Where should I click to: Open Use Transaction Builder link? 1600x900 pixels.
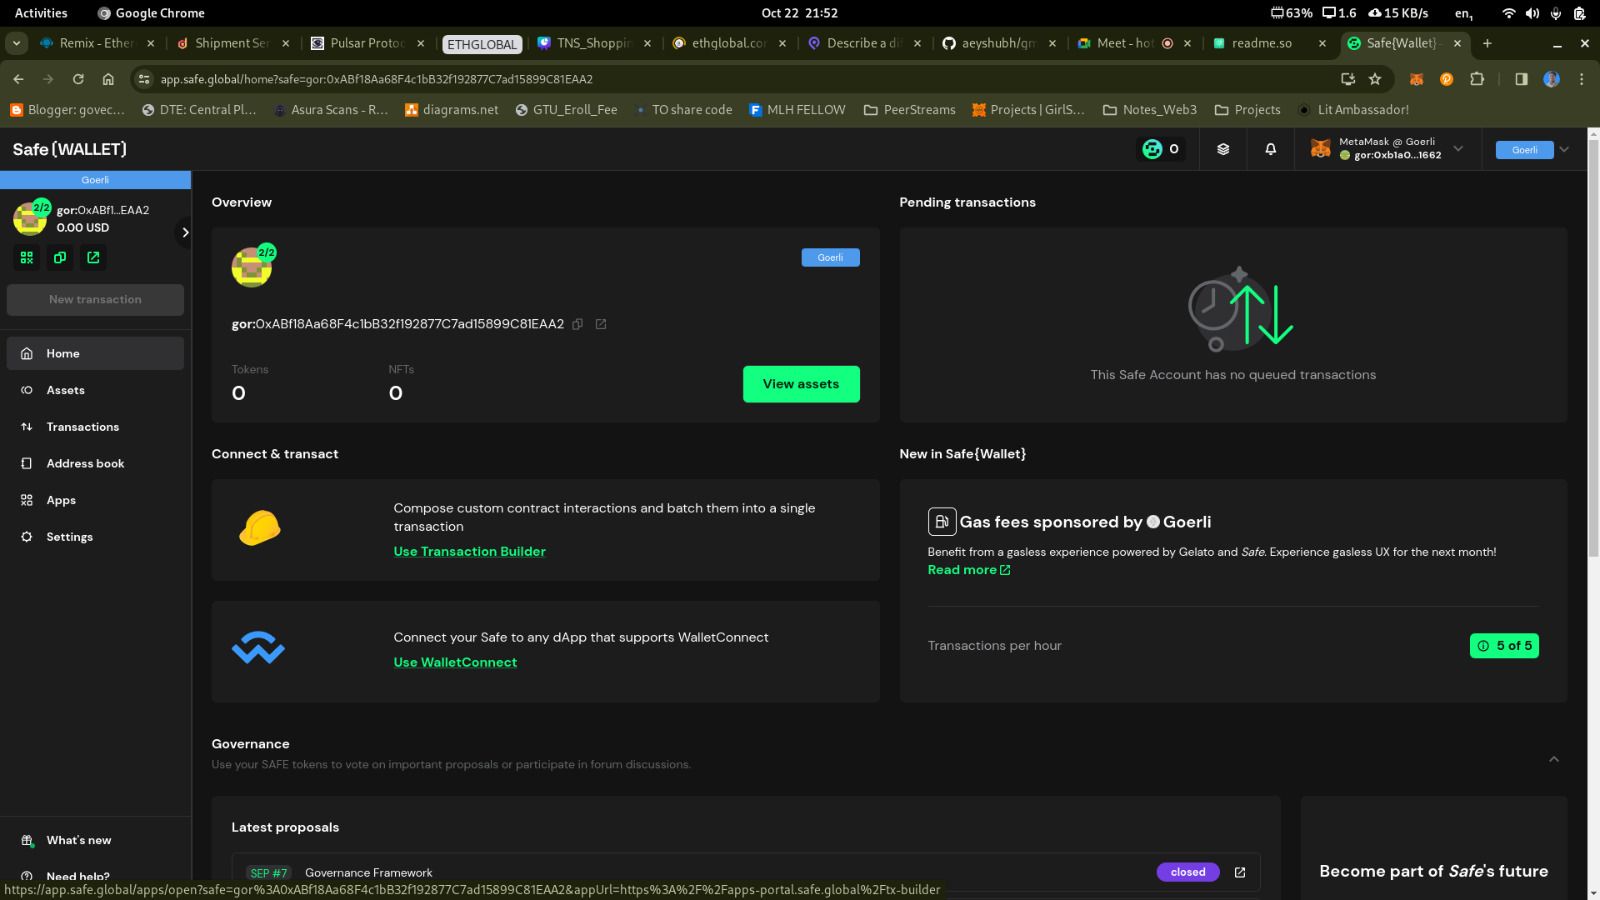(x=469, y=552)
